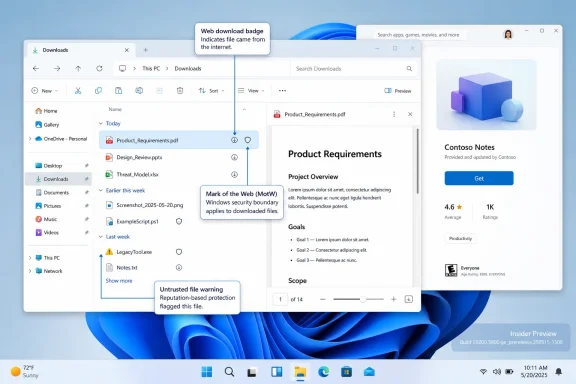Collapse the Earlier this week group

click(101, 190)
